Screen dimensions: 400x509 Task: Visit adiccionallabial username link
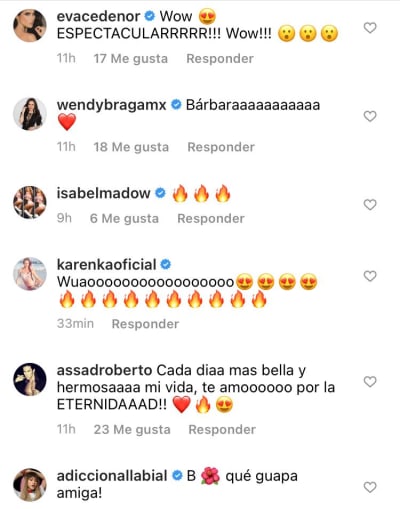(x=112, y=476)
